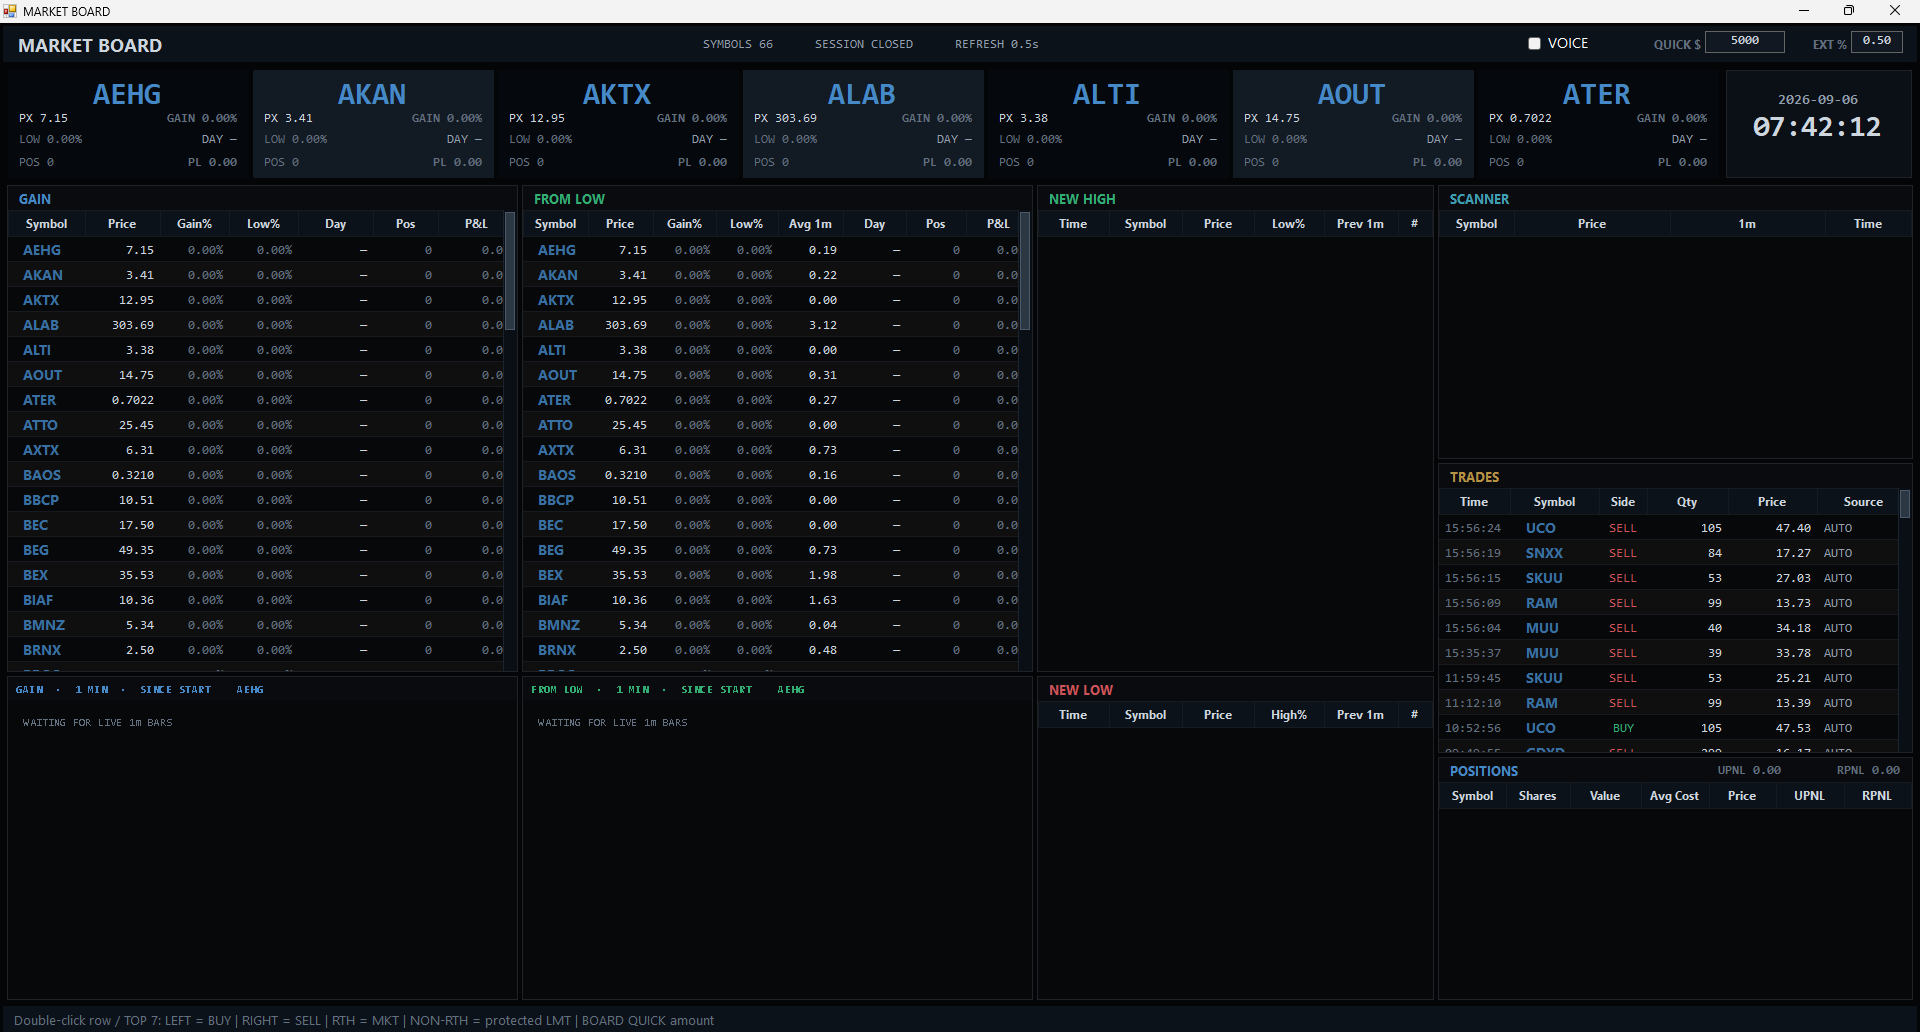Click the REFRESH 0.5s label
The width and height of the screenshot is (1920, 1032).
[996, 44]
